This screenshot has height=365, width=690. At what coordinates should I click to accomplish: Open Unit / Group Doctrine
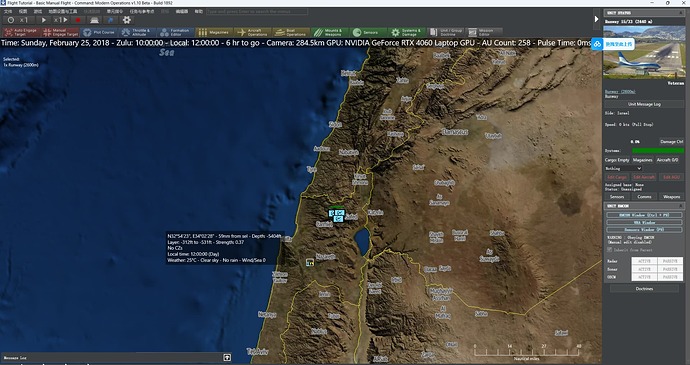coord(445,33)
